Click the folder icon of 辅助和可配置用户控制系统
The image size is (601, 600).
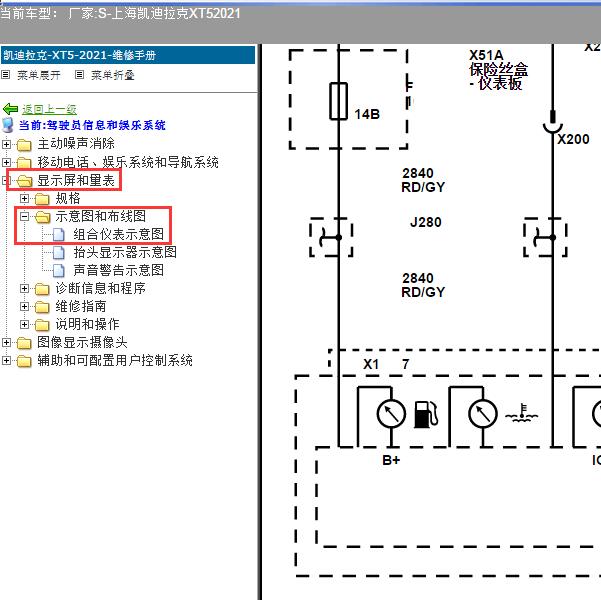[x=24, y=361]
